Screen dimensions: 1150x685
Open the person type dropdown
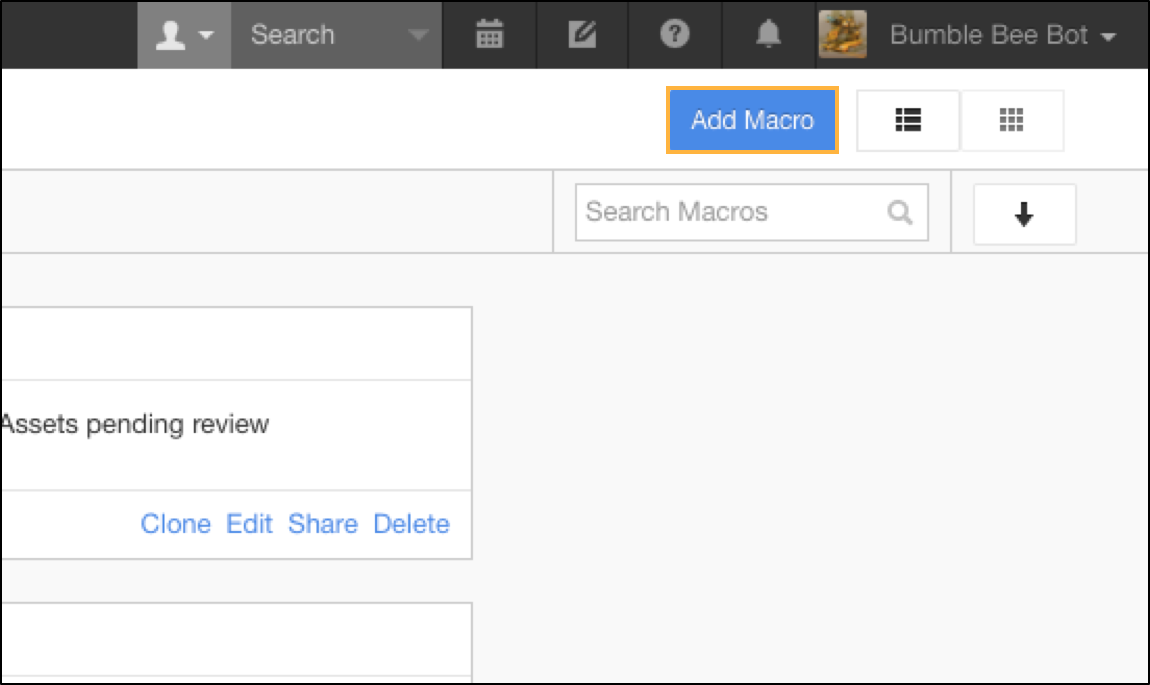coord(184,34)
